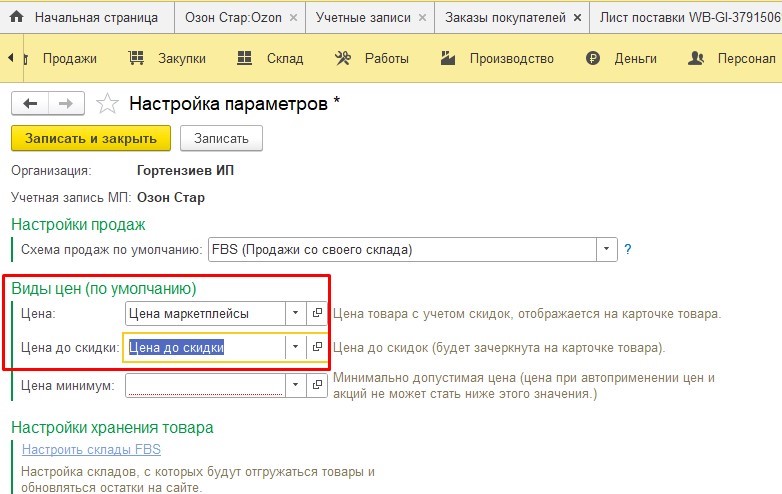Go back with the left arrow button
782x494 pixels.
tap(30, 104)
